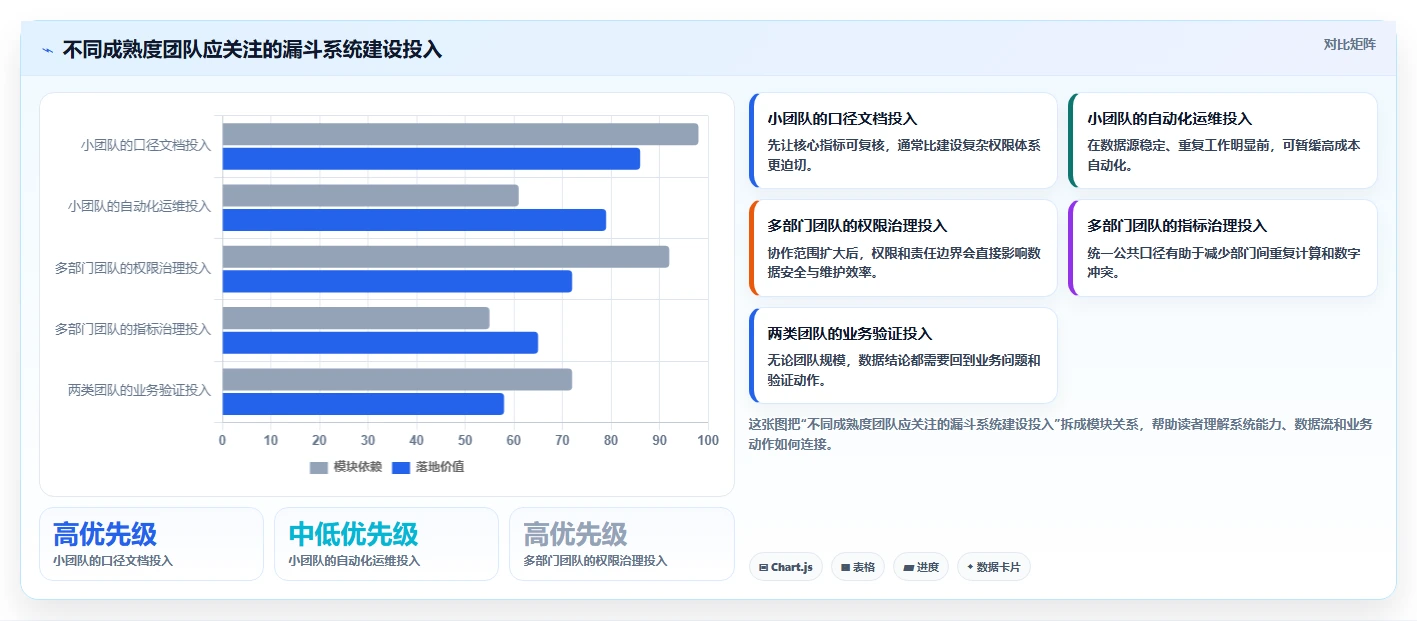The width and height of the screenshot is (1417, 621).
Task: Open the 小团队的自动化运维投入 description card
Action: point(1223,141)
